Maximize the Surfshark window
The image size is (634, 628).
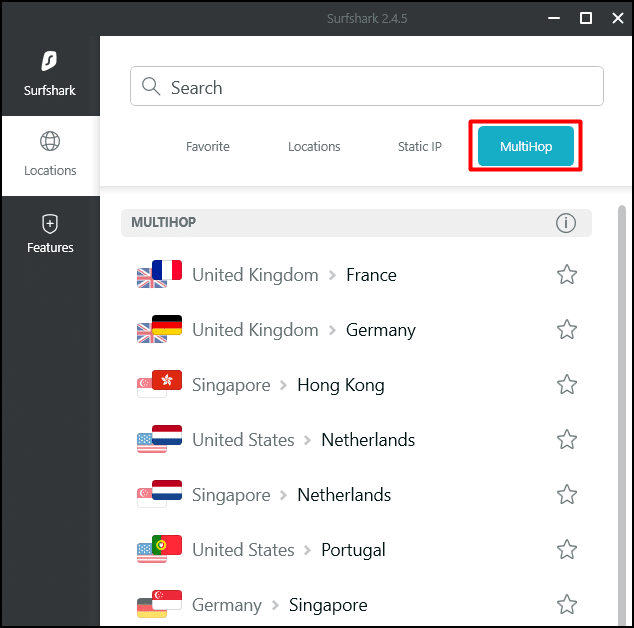tap(586, 18)
